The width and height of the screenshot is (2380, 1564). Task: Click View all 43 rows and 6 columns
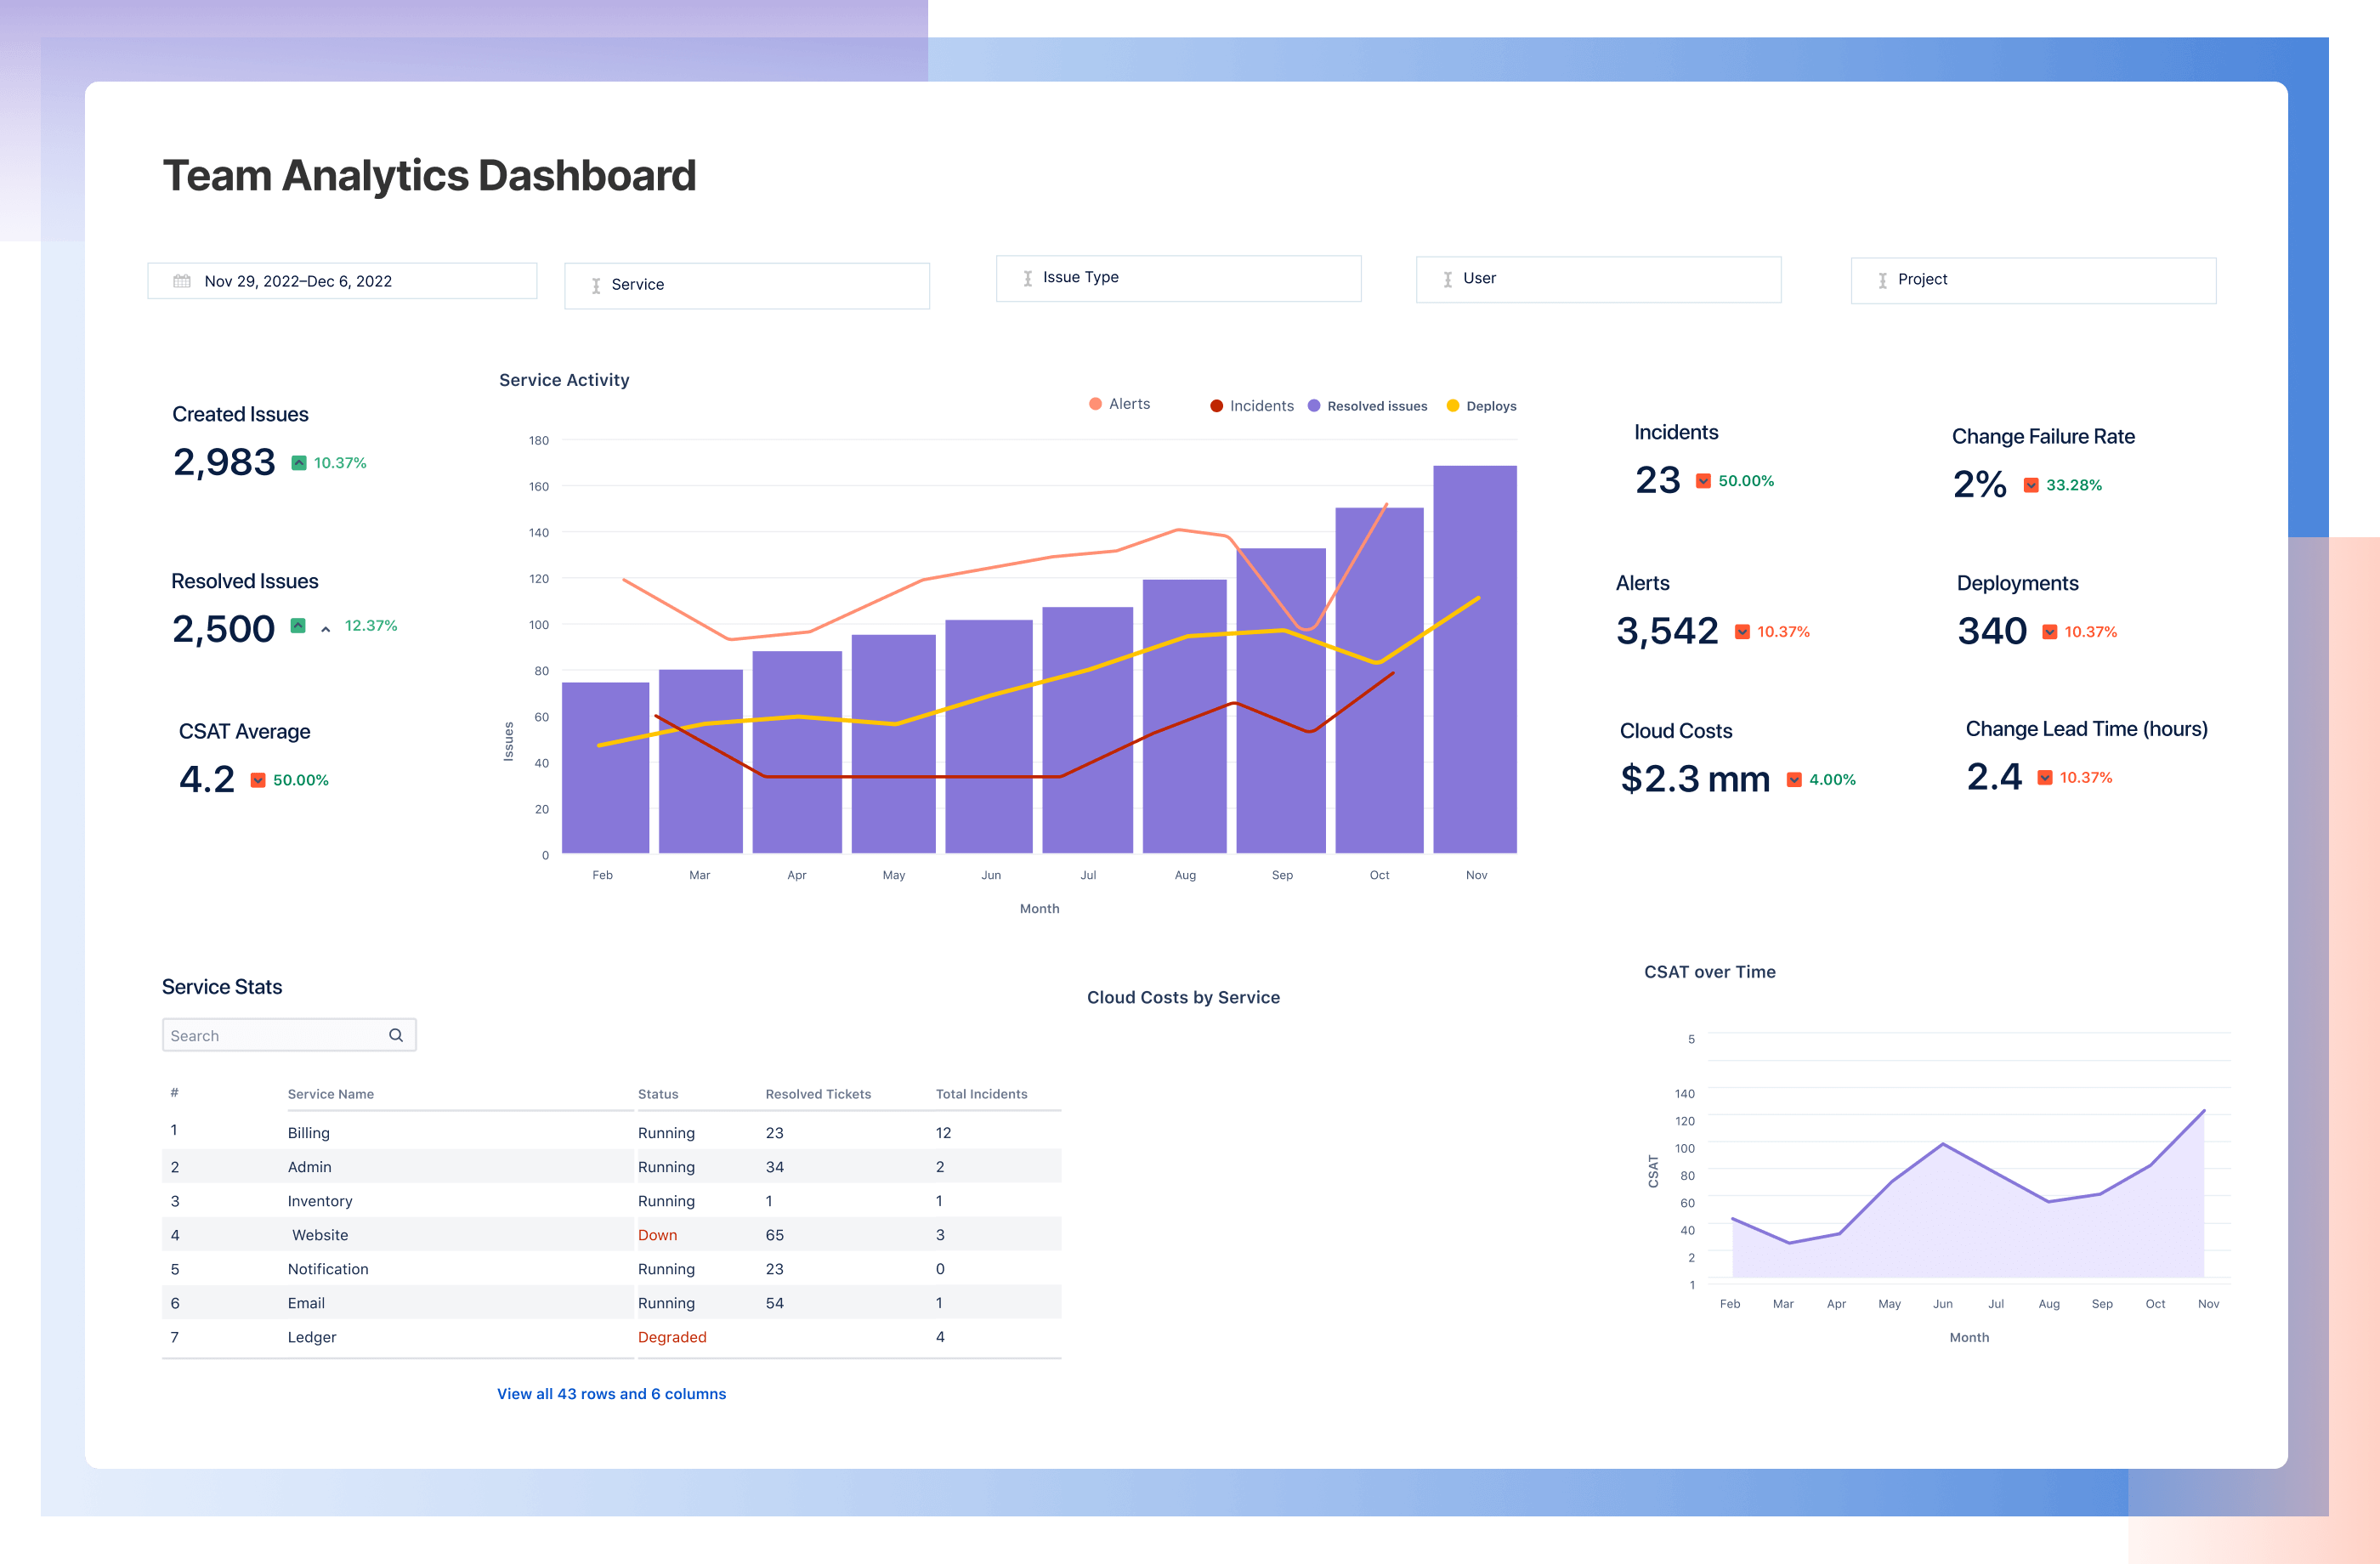[609, 1393]
